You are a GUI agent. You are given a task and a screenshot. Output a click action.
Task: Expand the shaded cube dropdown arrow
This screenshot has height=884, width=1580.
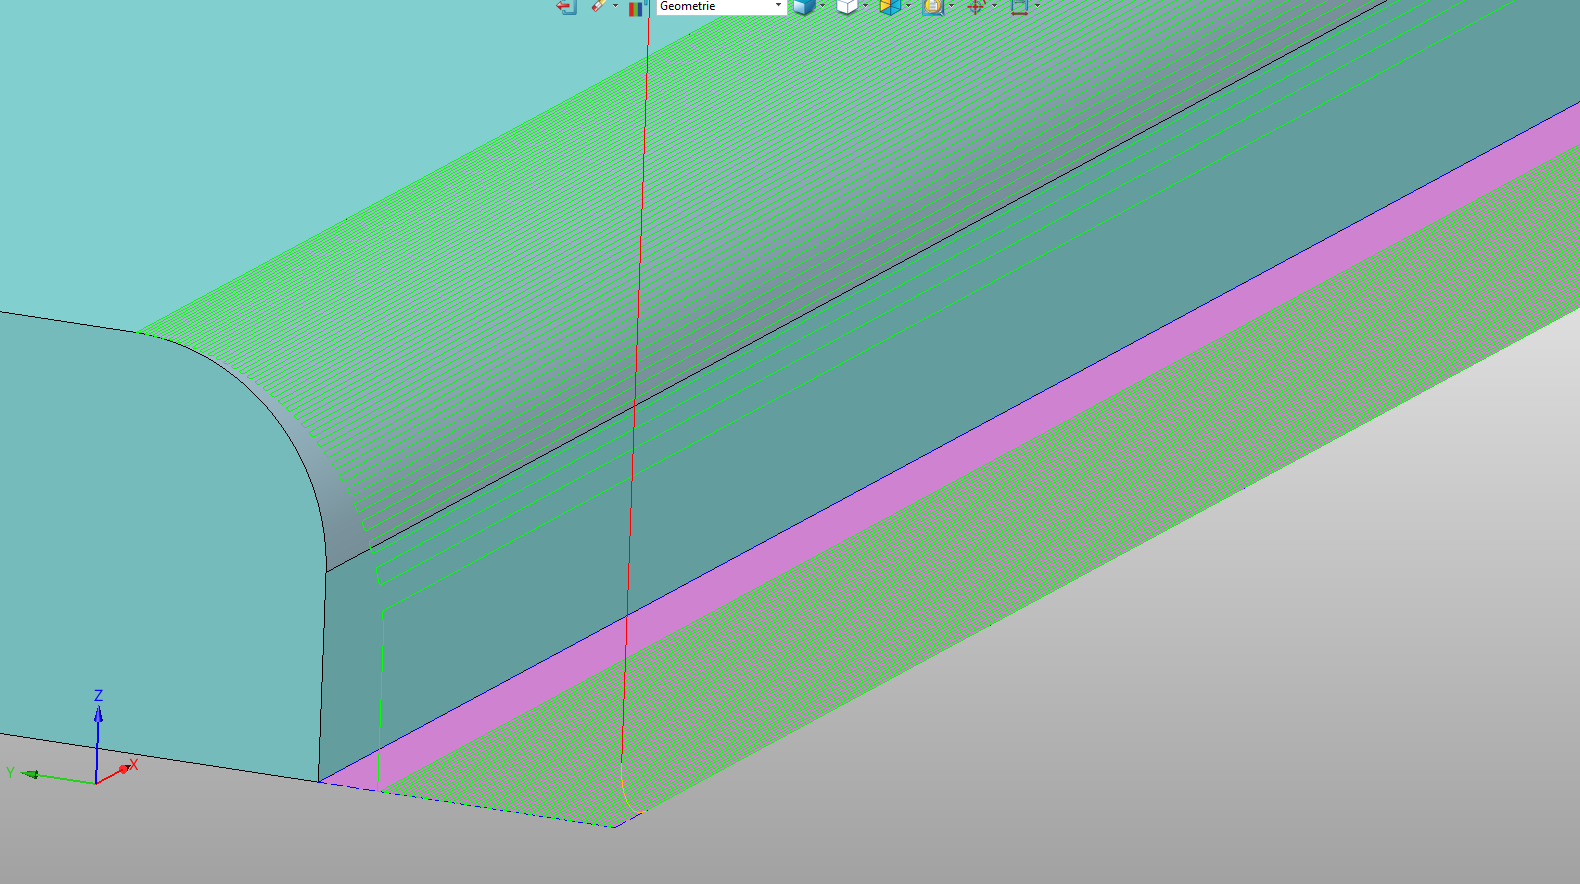click(823, 6)
